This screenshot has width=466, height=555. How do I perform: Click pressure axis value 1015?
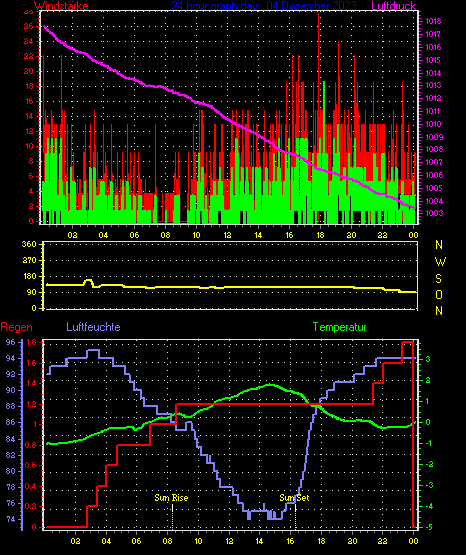(433, 60)
